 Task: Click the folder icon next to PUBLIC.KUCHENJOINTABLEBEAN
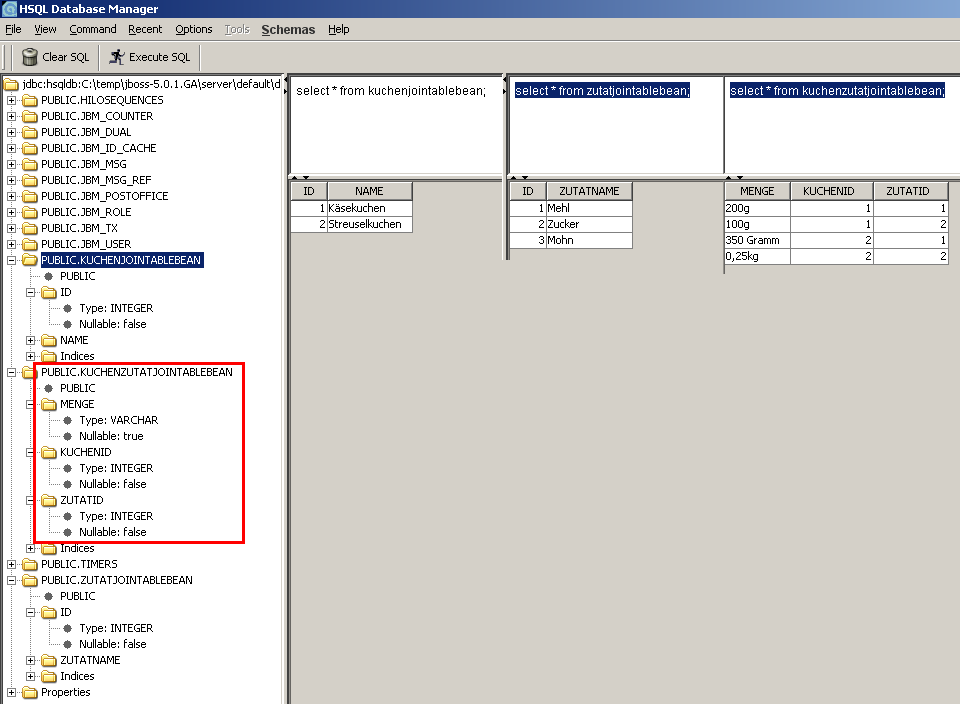pyautogui.click(x=29, y=260)
